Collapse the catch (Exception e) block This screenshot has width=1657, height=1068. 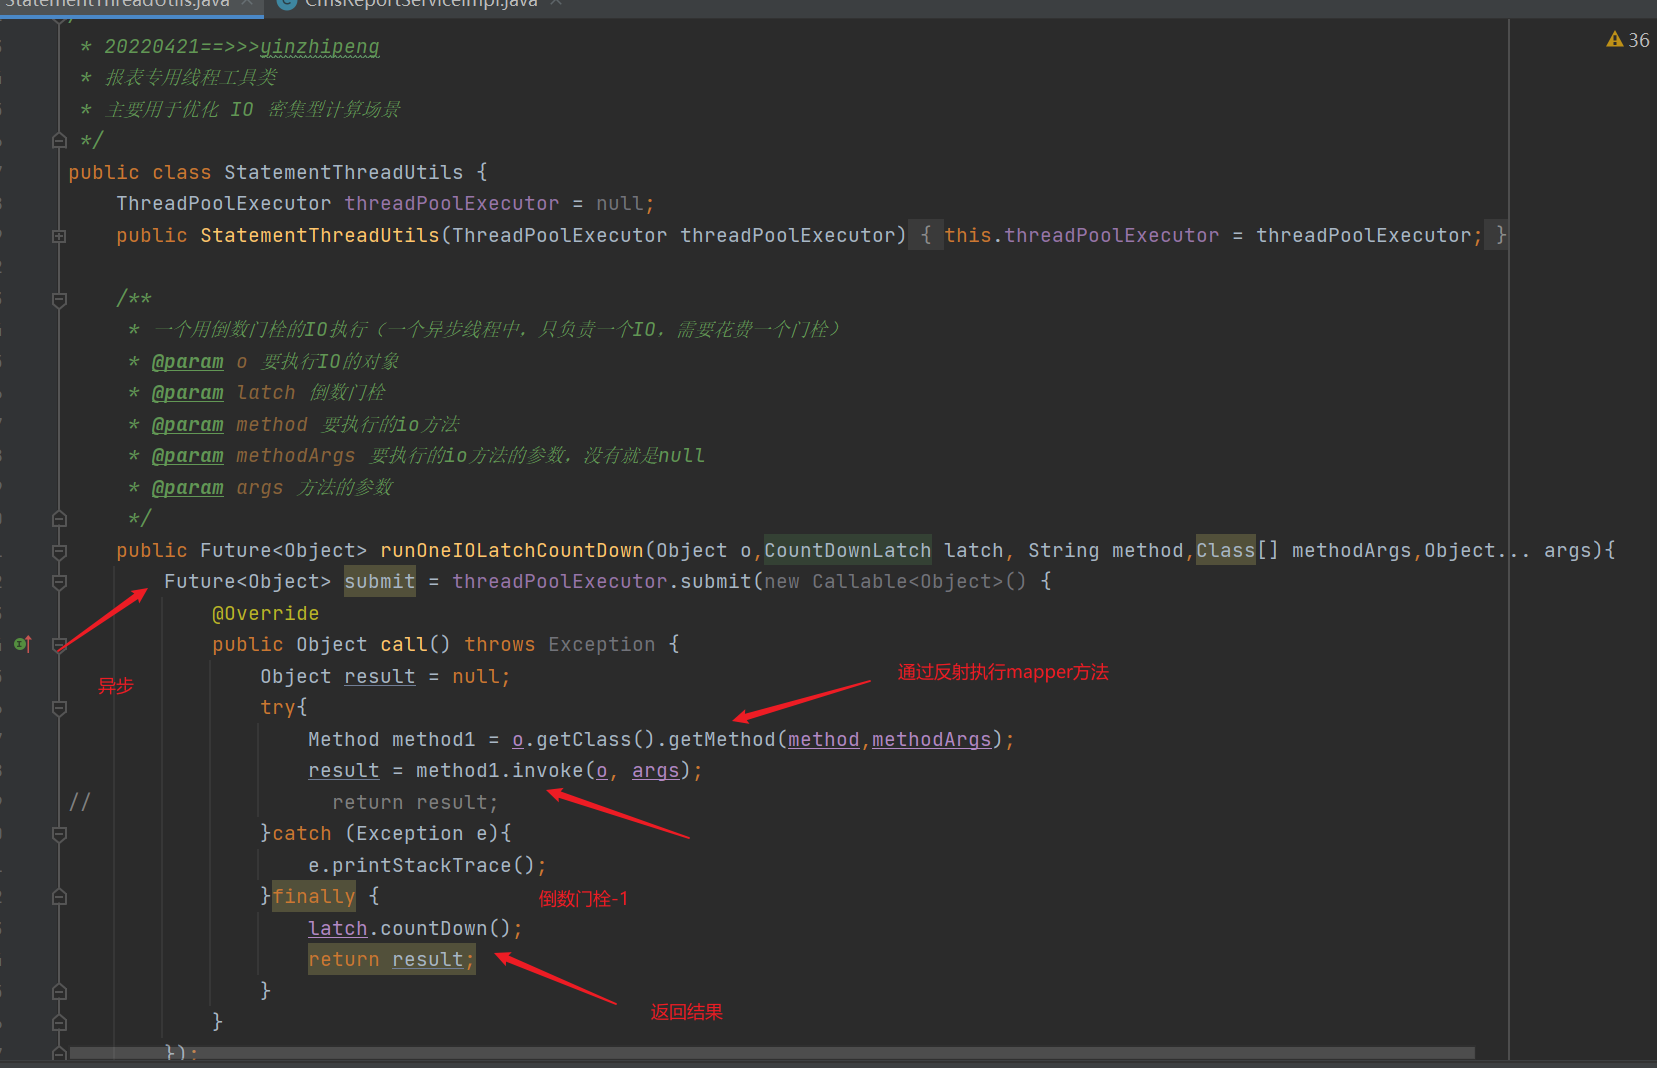click(59, 834)
